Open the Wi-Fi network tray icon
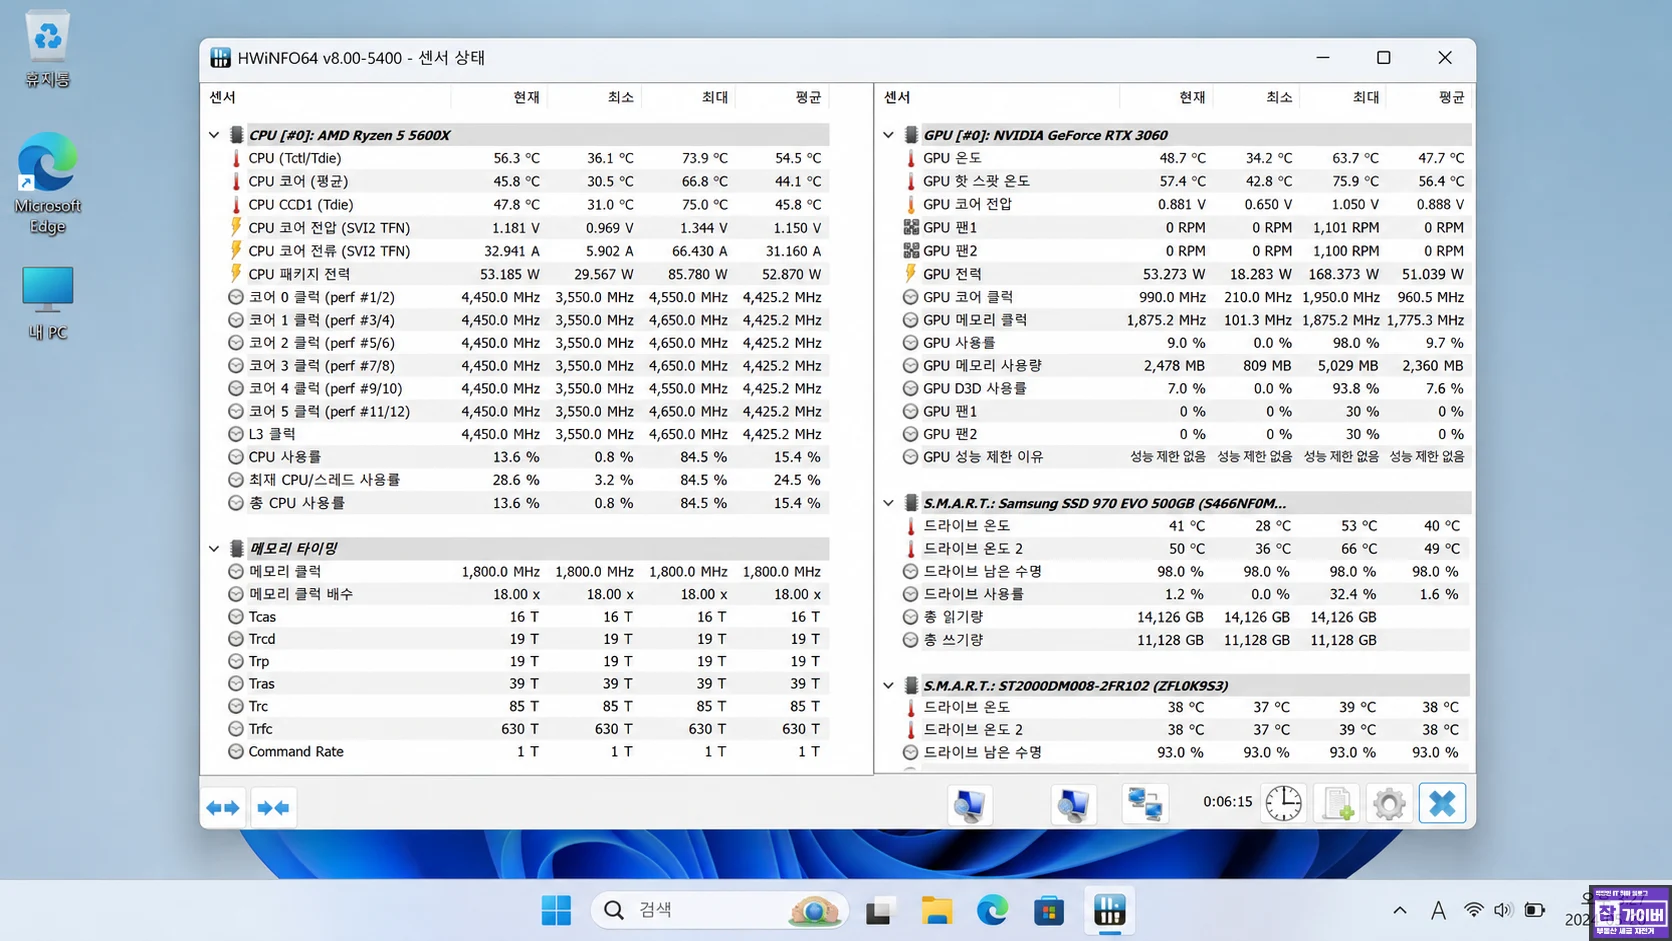Image resolution: width=1672 pixels, height=941 pixels. click(x=1473, y=910)
